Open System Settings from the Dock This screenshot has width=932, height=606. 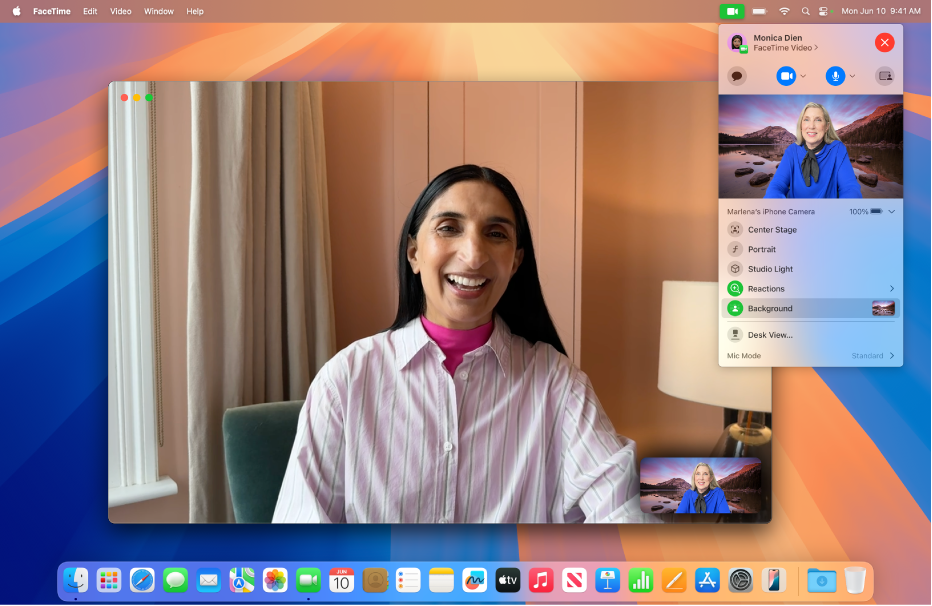(x=741, y=580)
